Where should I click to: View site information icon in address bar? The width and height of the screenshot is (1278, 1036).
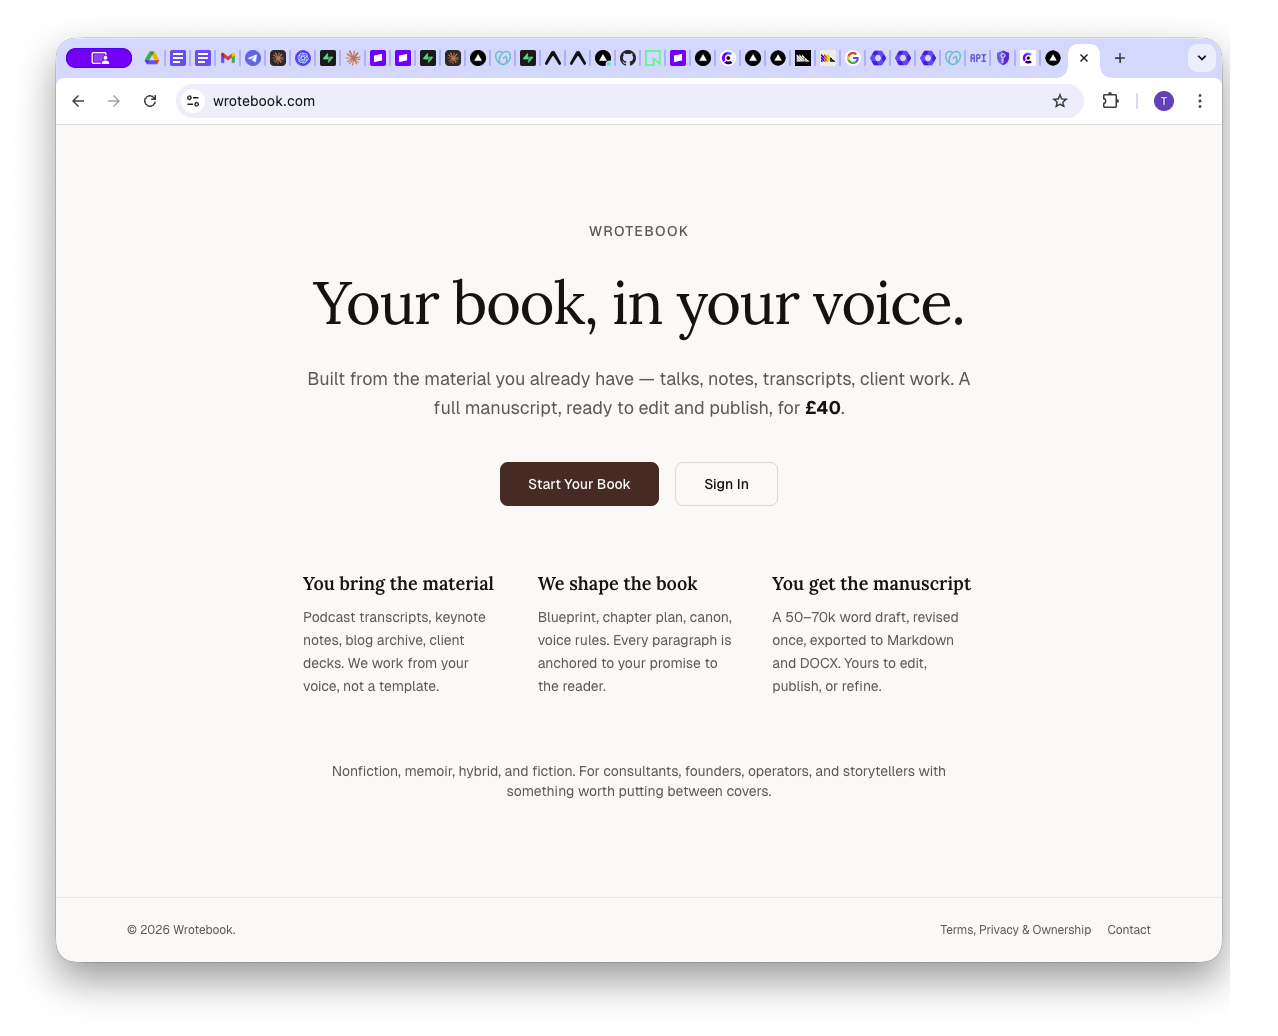point(193,101)
